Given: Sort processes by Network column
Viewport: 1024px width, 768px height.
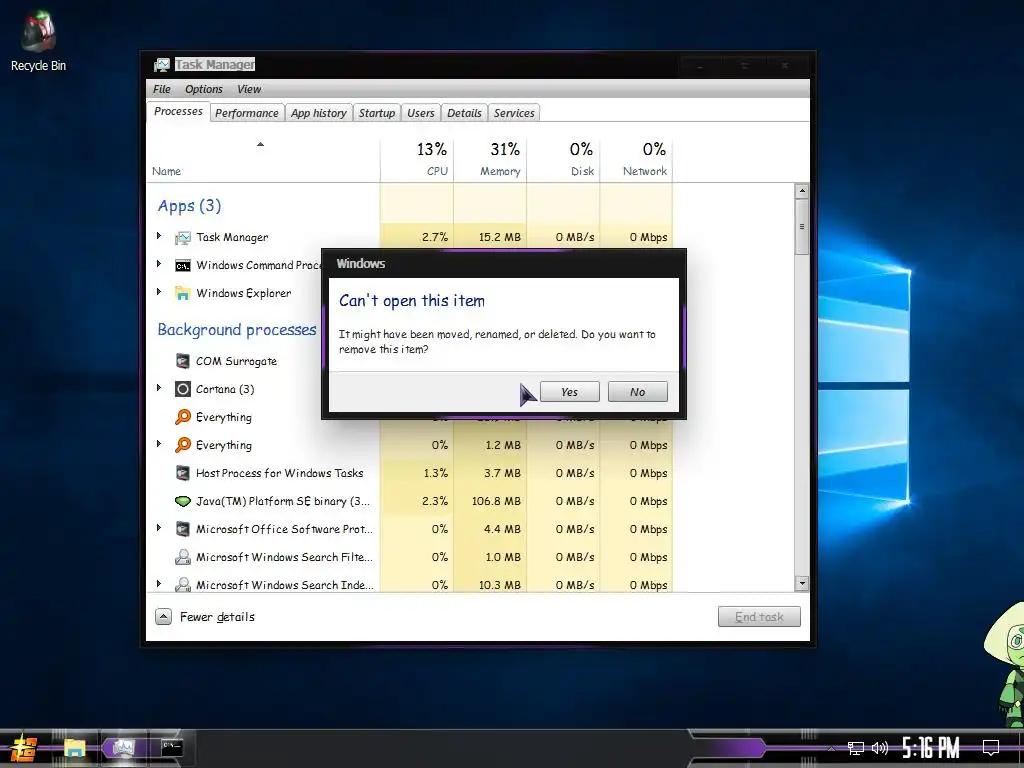Looking at the screenshot, I should coord(637,159).
